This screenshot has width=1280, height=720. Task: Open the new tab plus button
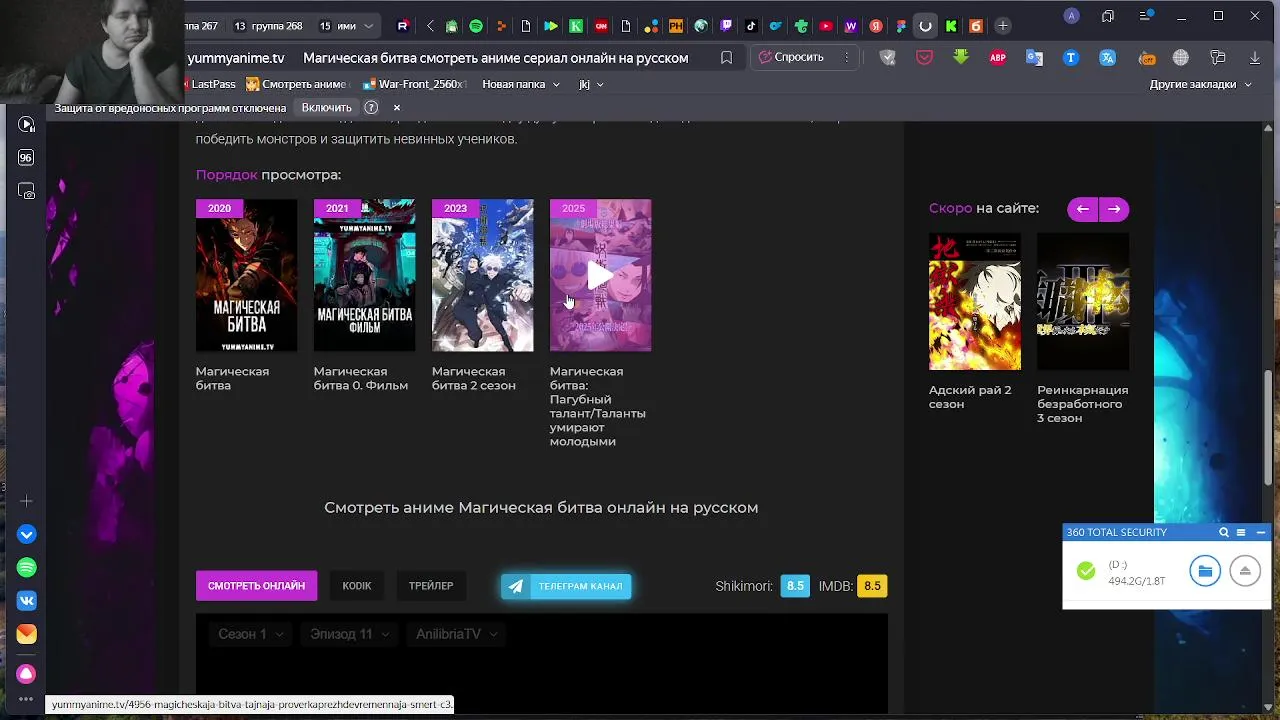[x=1002, y=26]
